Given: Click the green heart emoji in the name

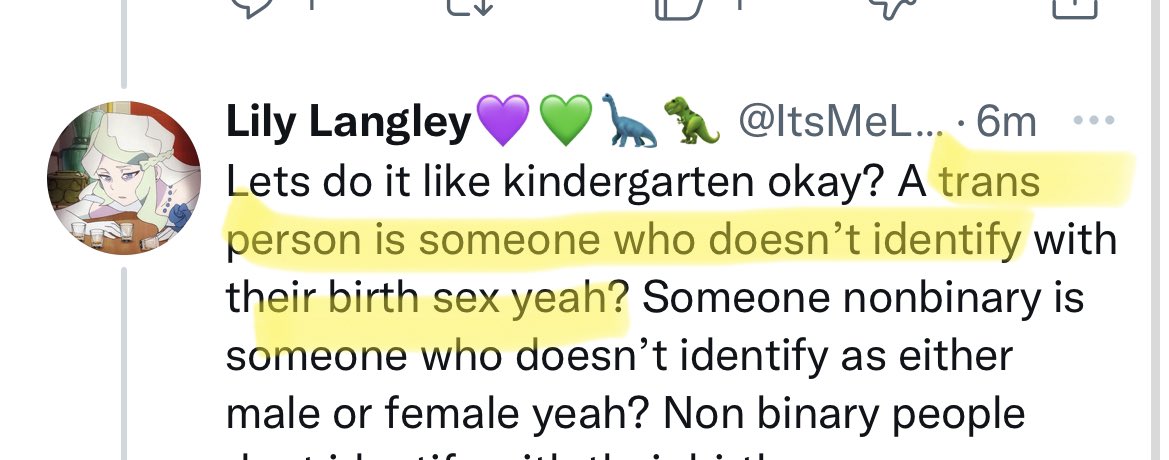Looking at the screenshot, I should pos(564,120).
